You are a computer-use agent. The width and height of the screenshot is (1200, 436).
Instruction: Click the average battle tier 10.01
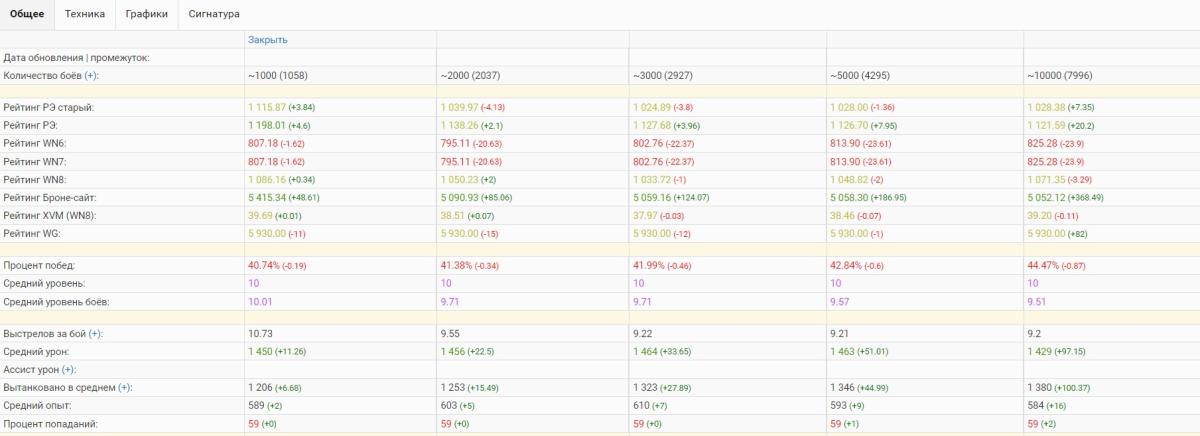pyautogui.click(x=260, y=302)
